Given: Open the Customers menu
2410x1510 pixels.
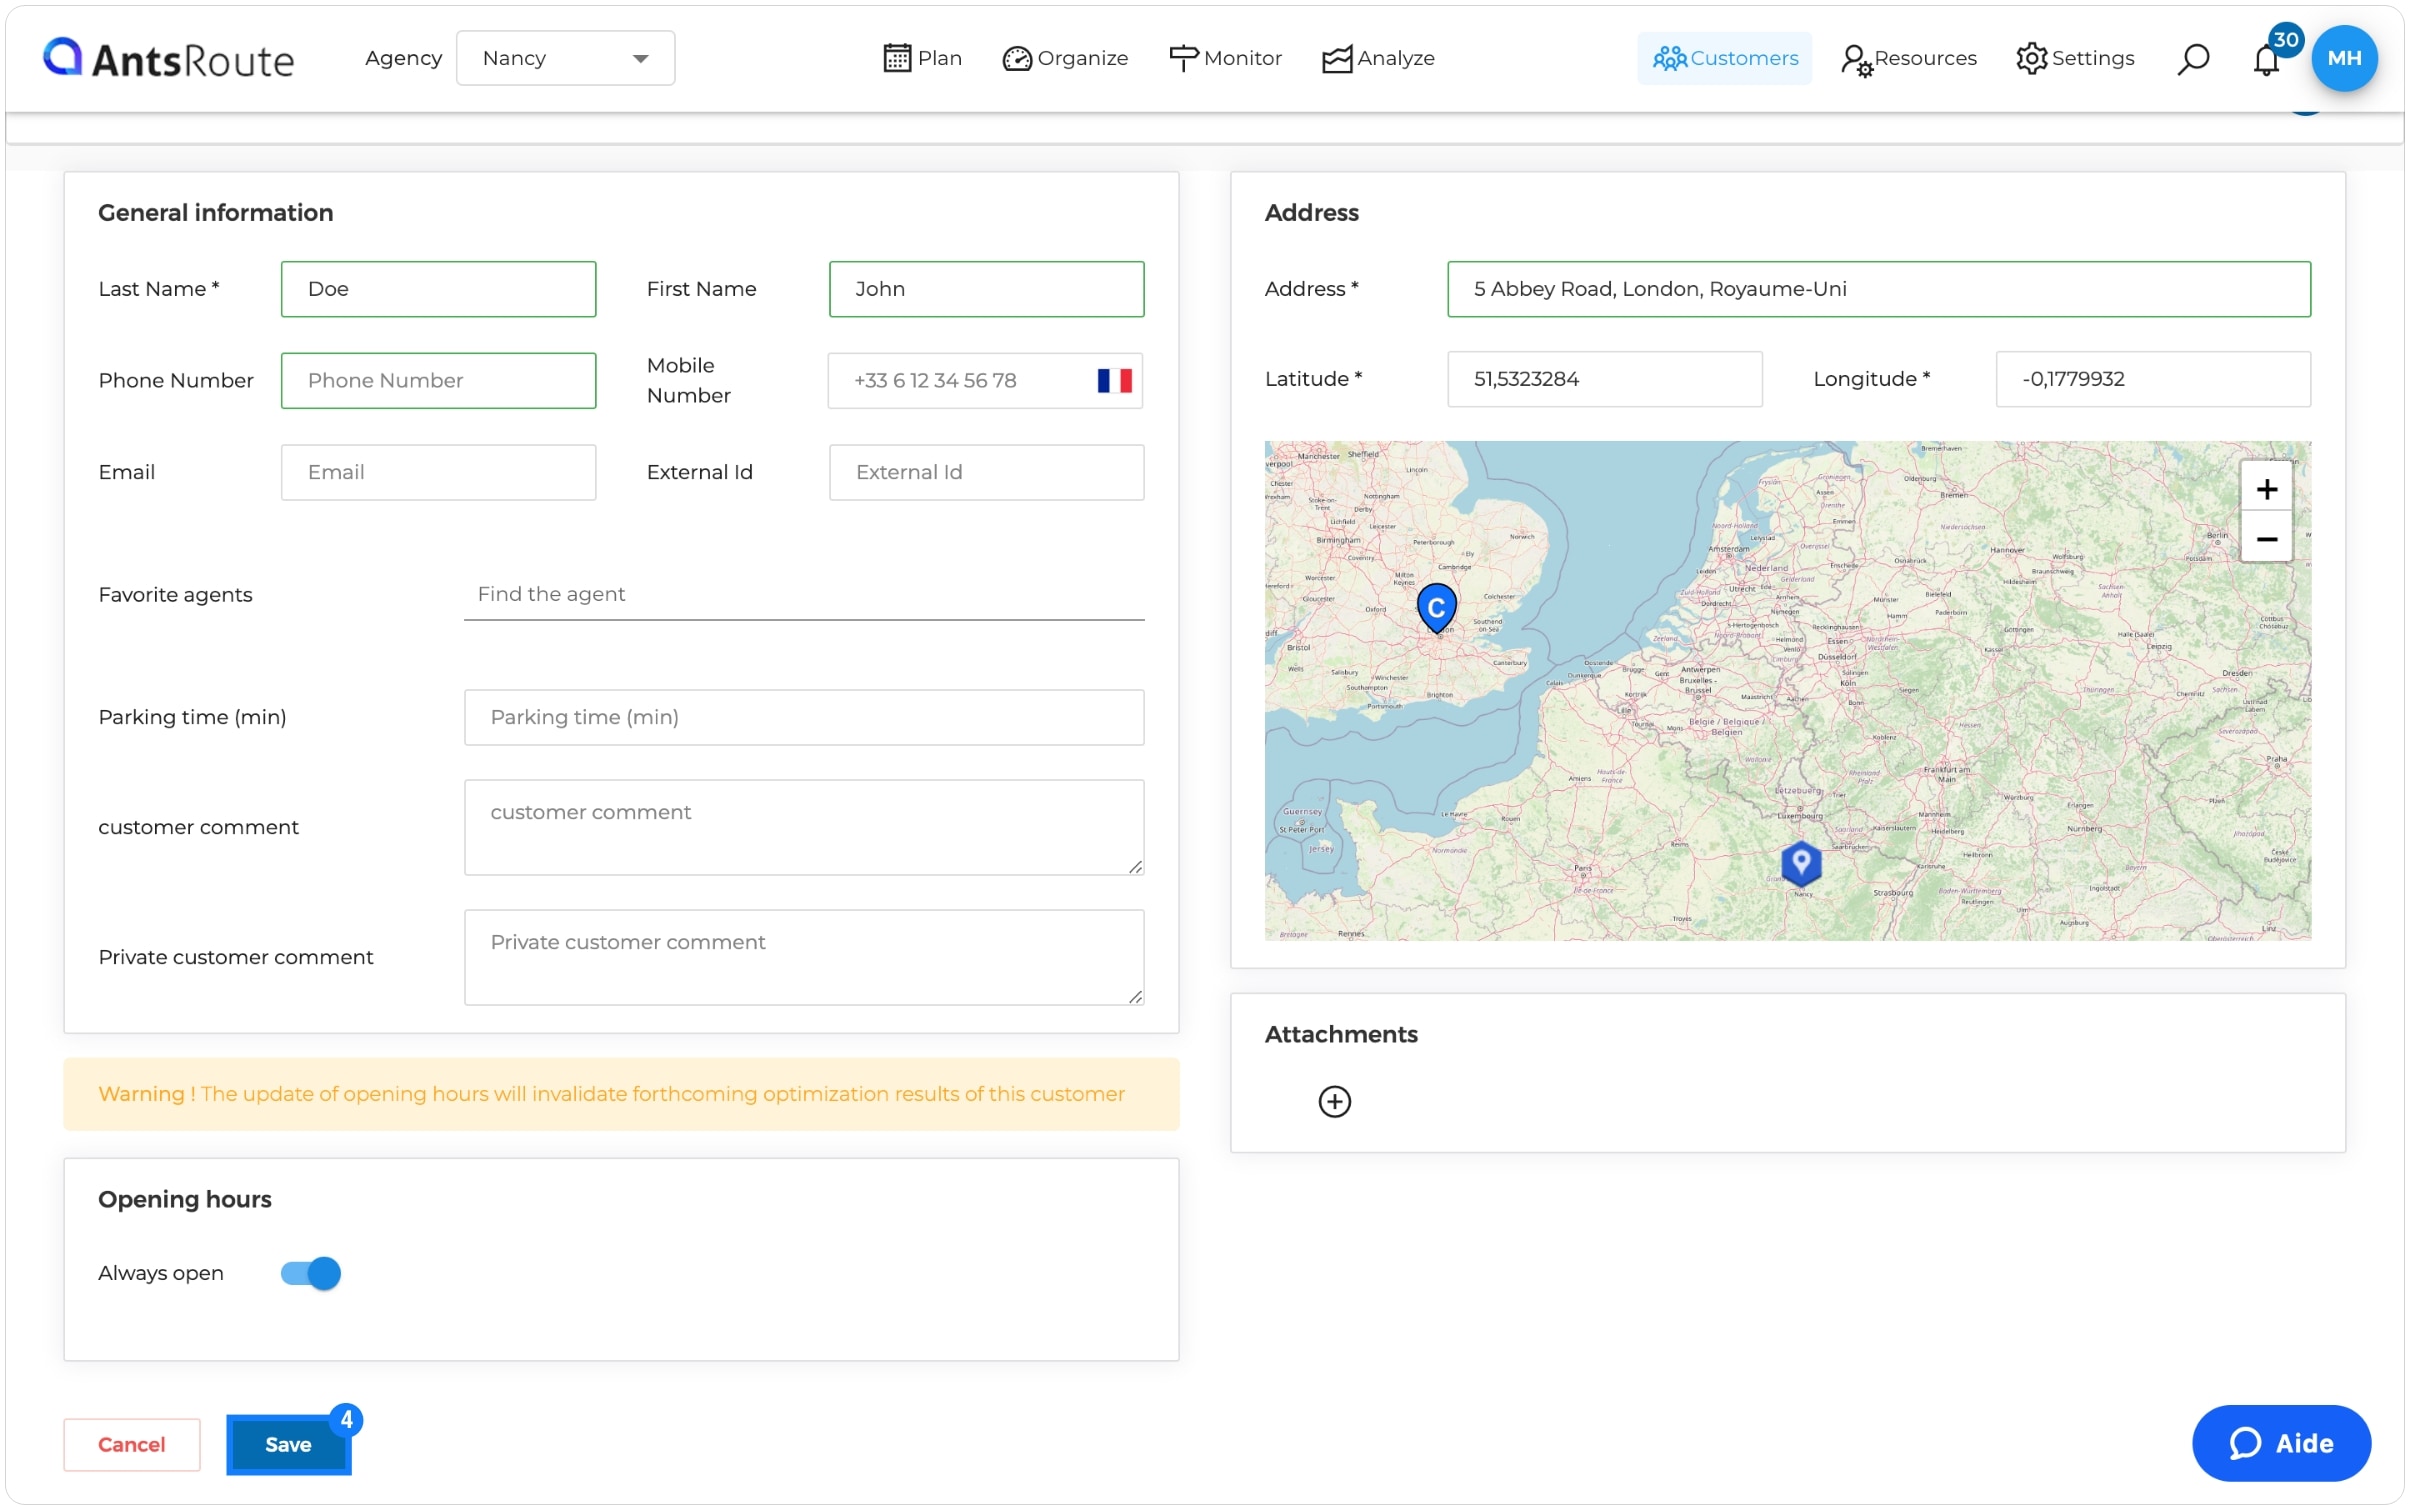Looking at the screenshot, I should click(1724, 58).
